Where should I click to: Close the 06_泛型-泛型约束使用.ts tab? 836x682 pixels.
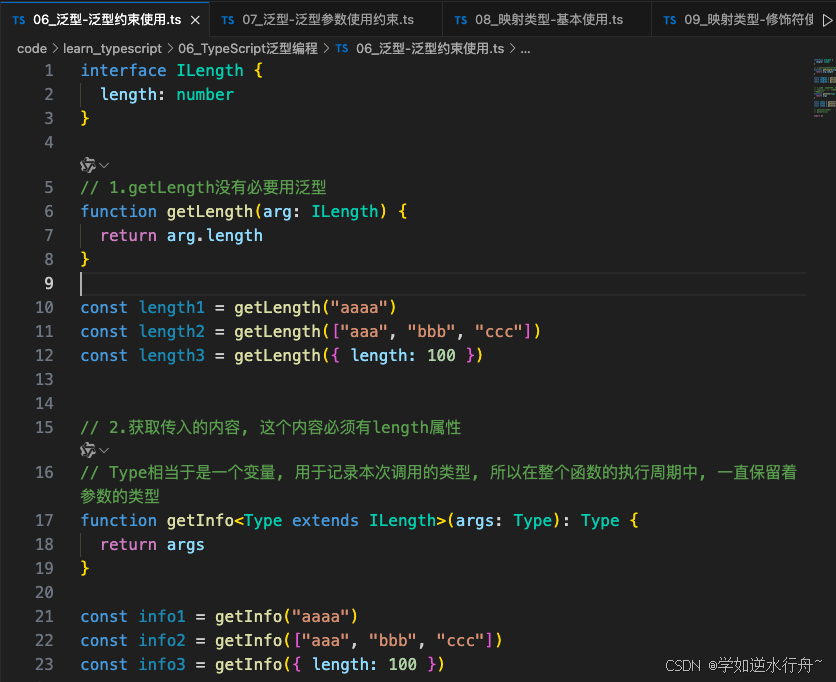[195, 20]
